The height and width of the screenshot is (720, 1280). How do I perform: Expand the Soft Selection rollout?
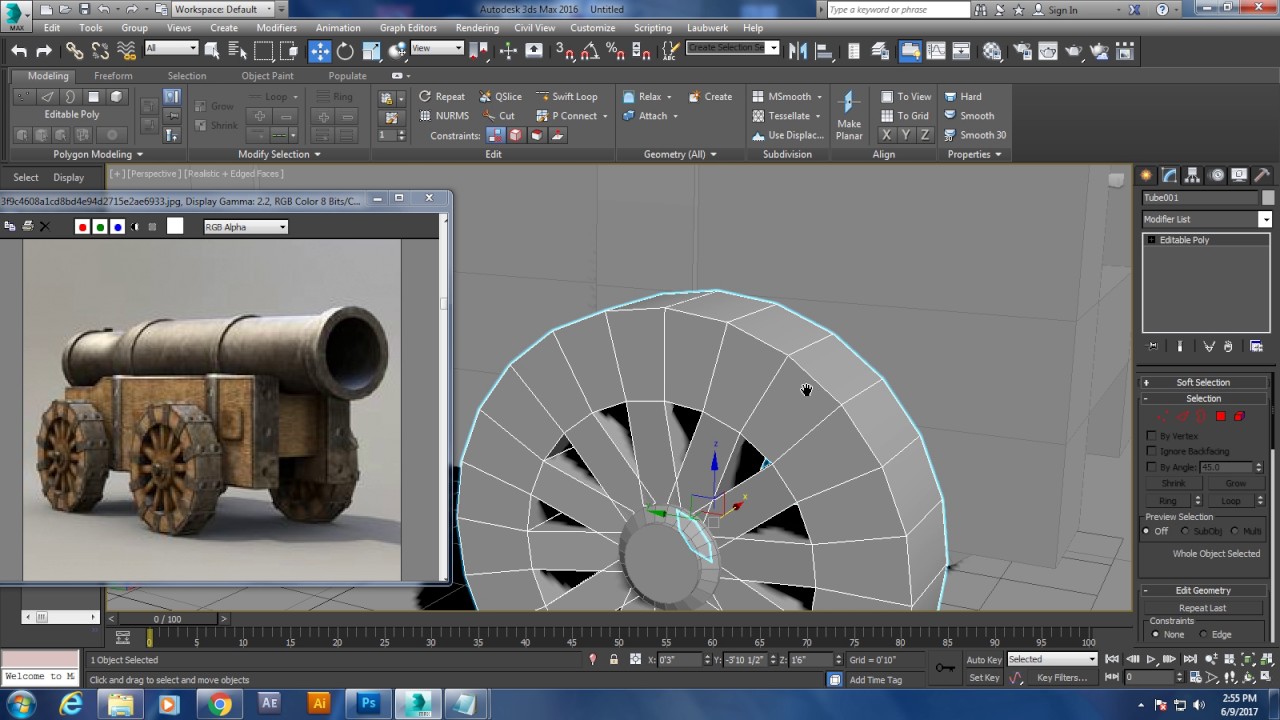pyautogui.click(x=1203, y=382)
